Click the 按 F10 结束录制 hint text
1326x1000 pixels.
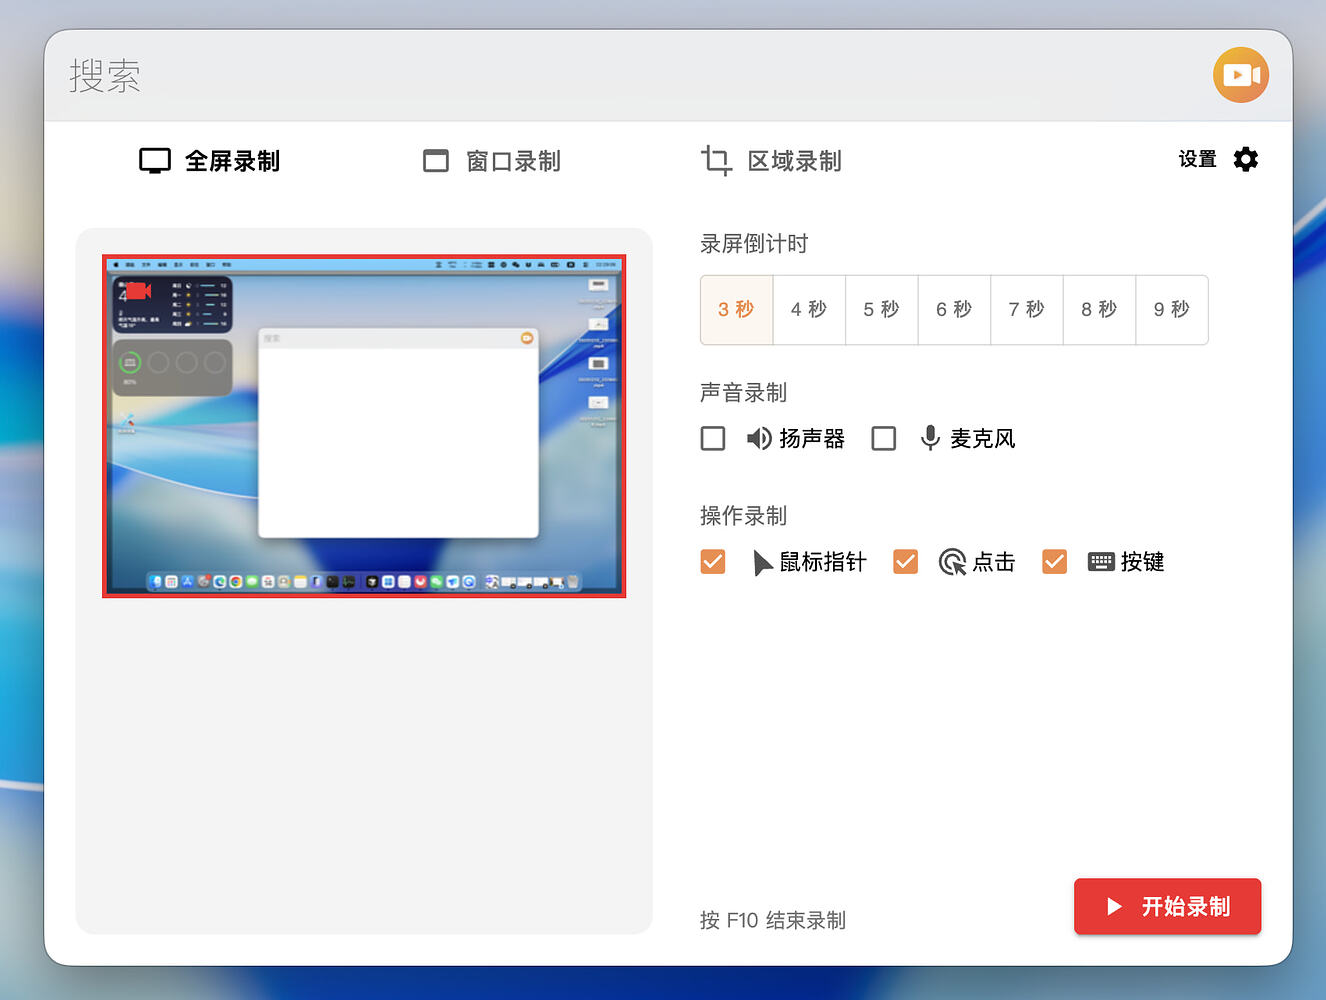[x=773, y=920]
